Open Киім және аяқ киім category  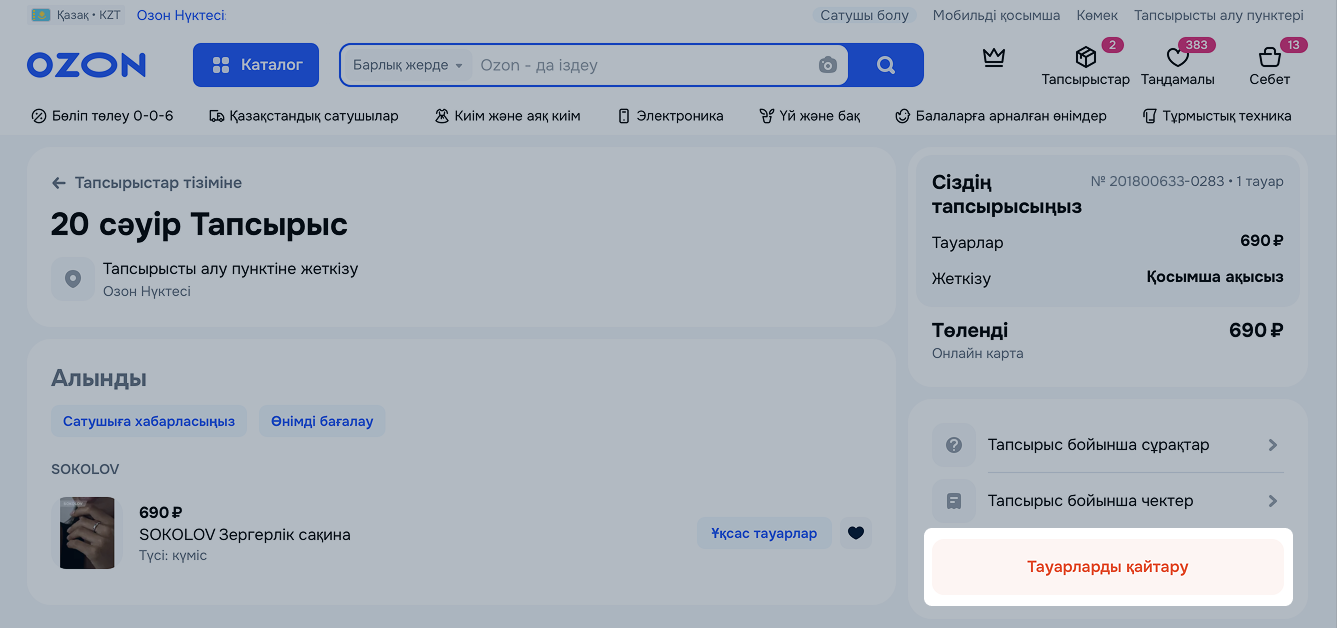click(507, 116)
